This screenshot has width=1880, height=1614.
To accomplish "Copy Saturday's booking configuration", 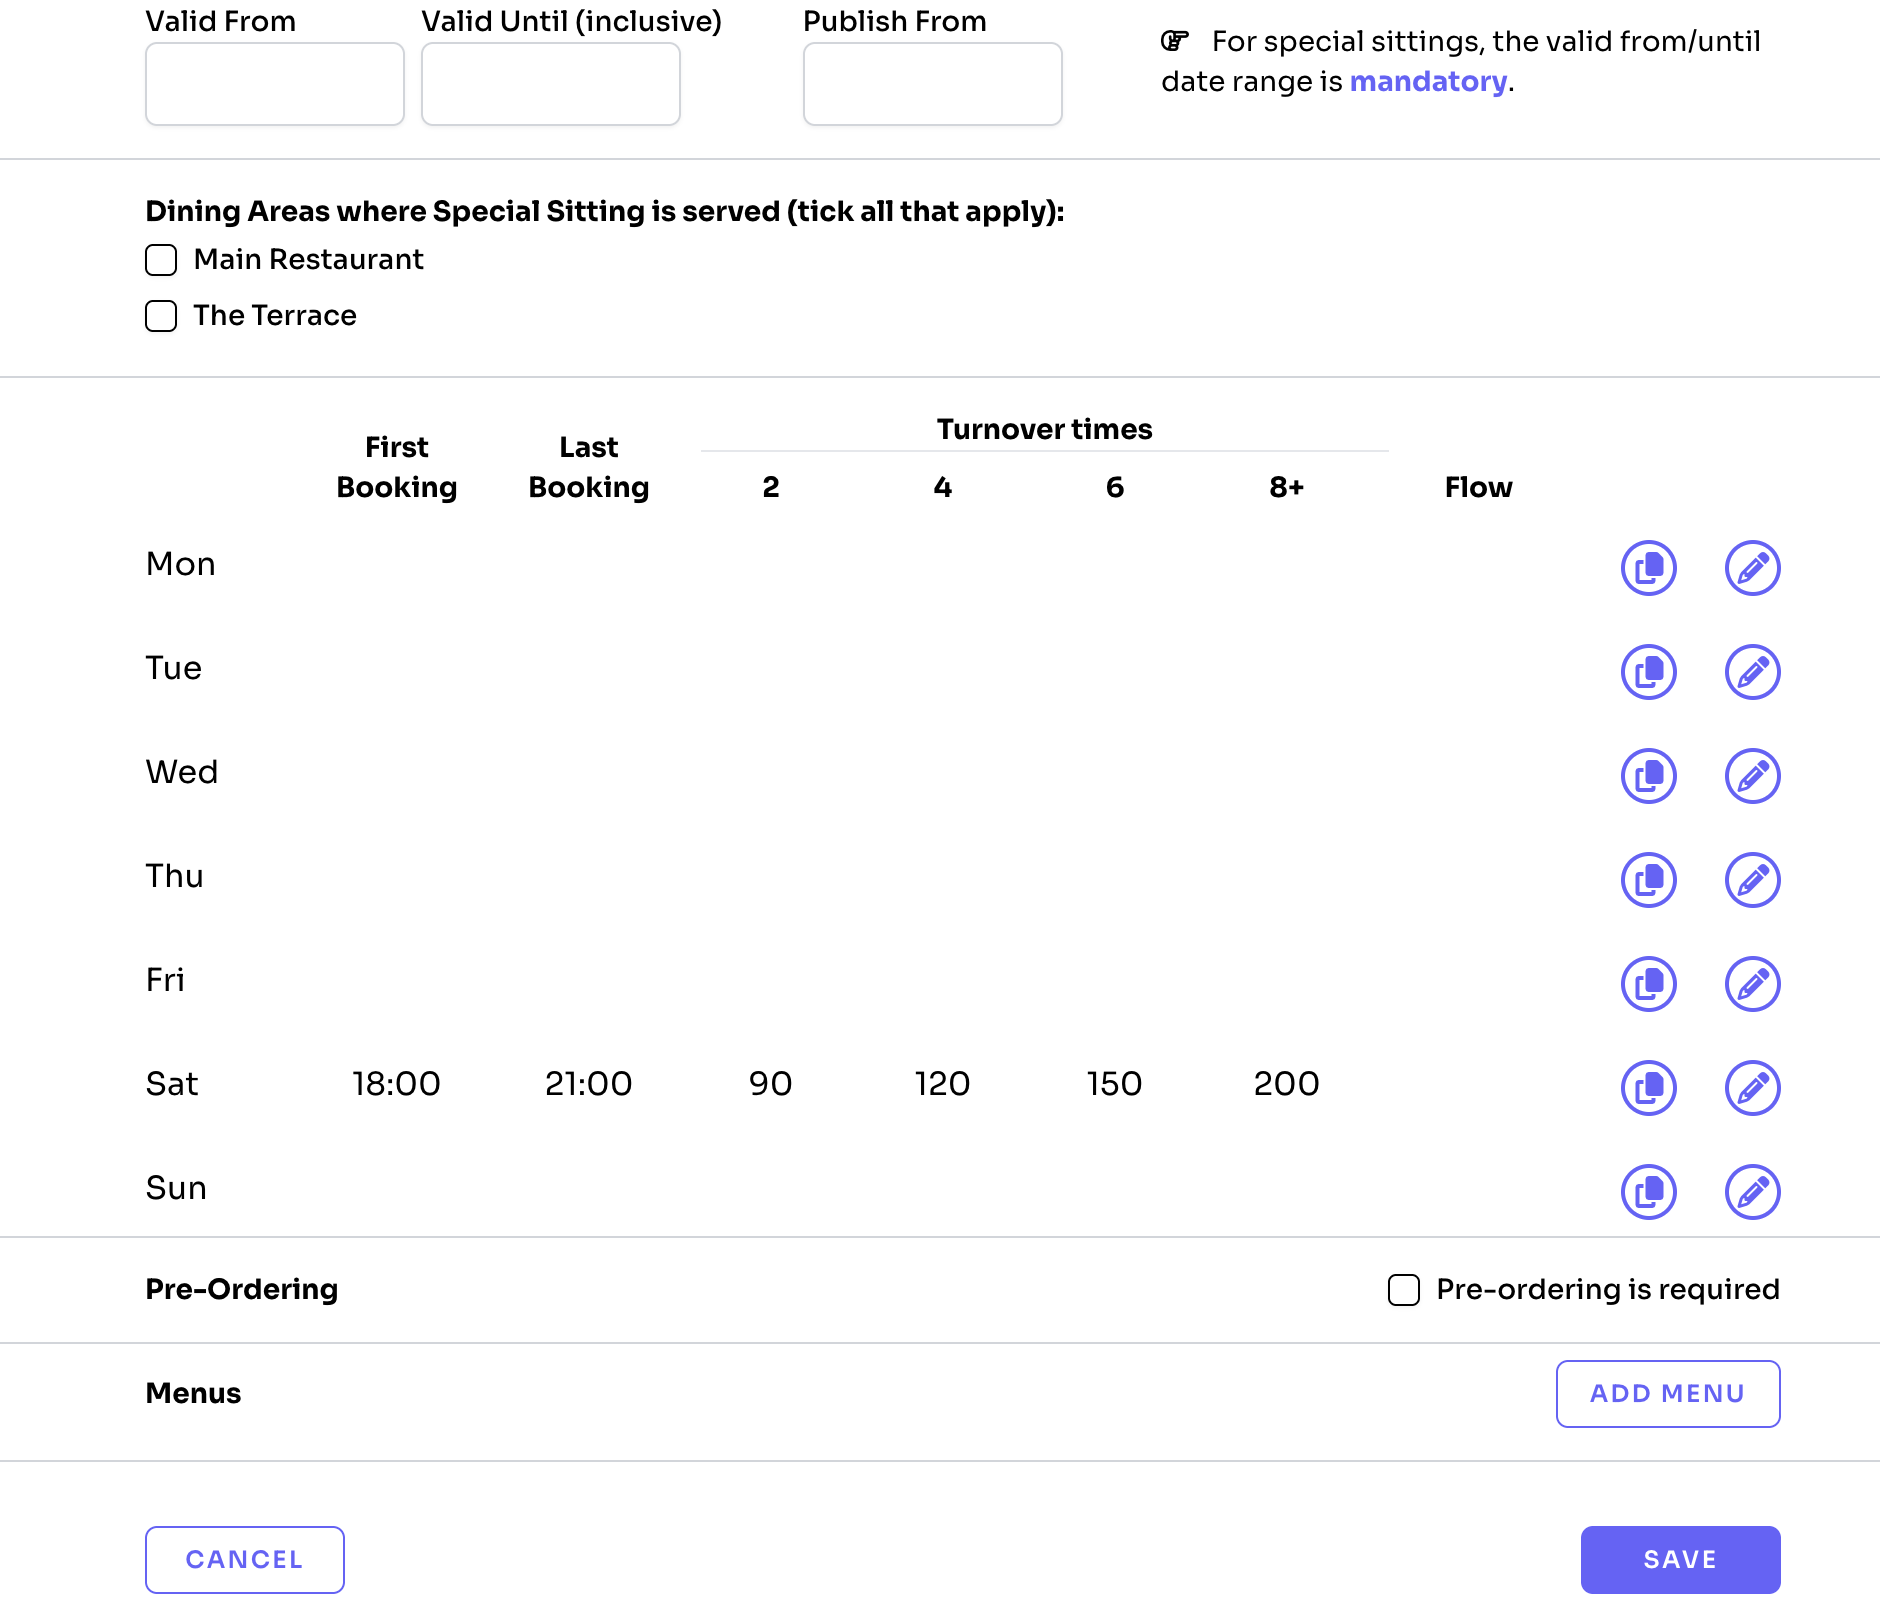I will click(1648, 1088).
